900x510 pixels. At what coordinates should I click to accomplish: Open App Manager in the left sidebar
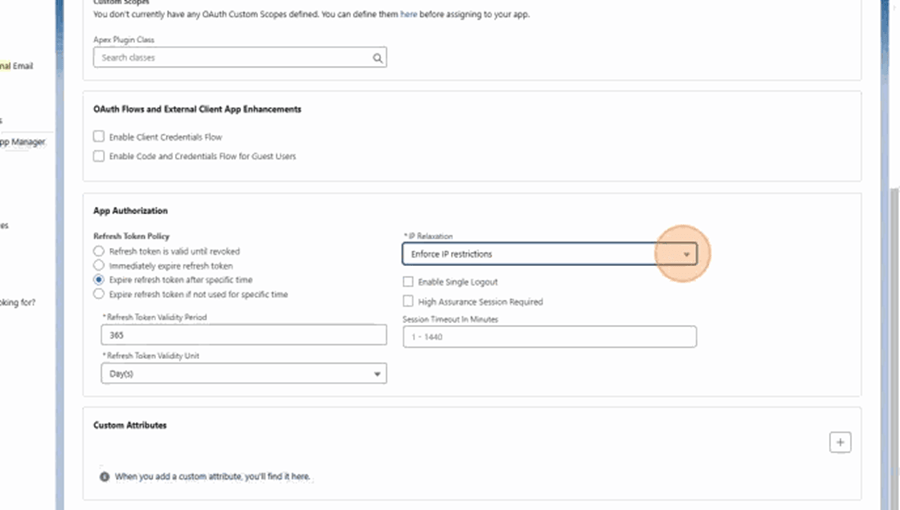[22, 142]
